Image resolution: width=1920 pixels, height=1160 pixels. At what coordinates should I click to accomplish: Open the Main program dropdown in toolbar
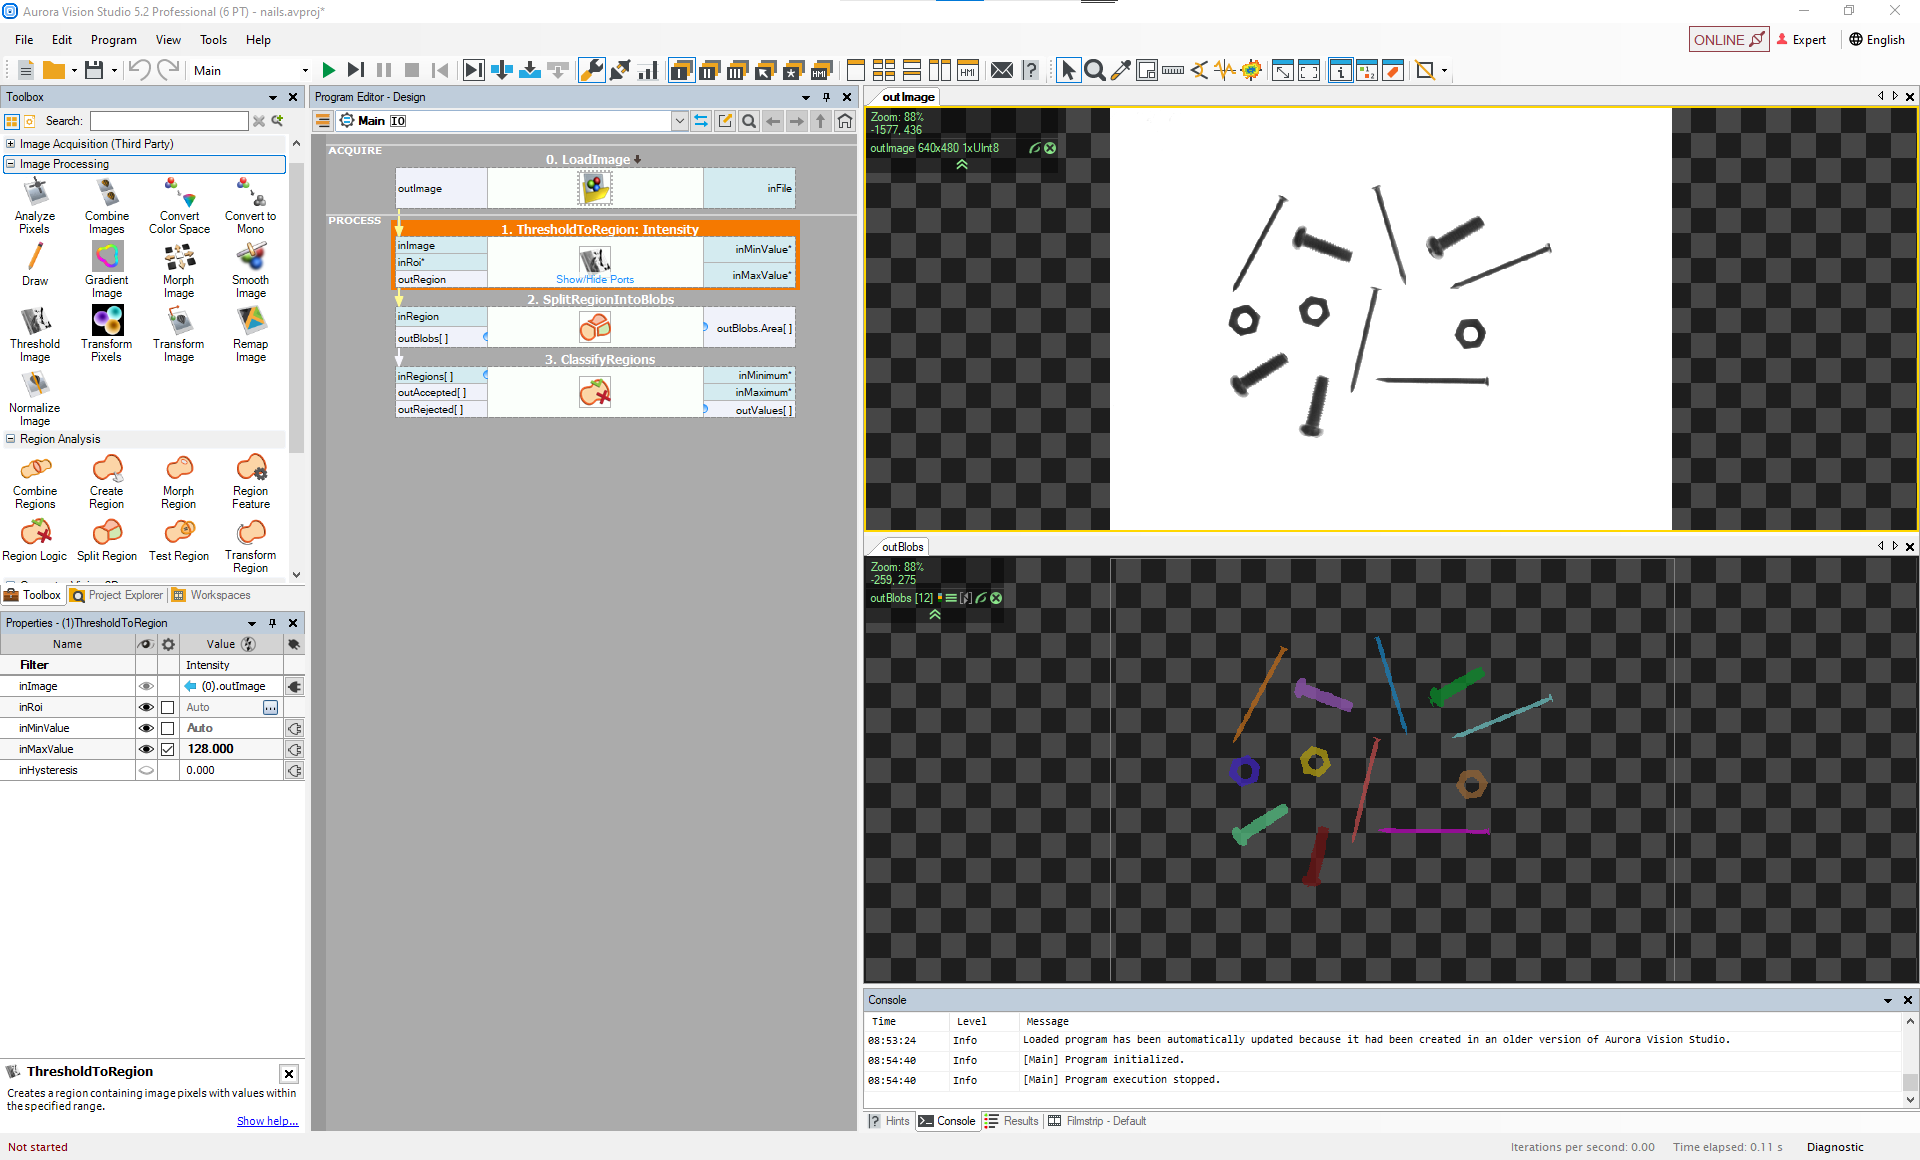click(x=305, y=71)
